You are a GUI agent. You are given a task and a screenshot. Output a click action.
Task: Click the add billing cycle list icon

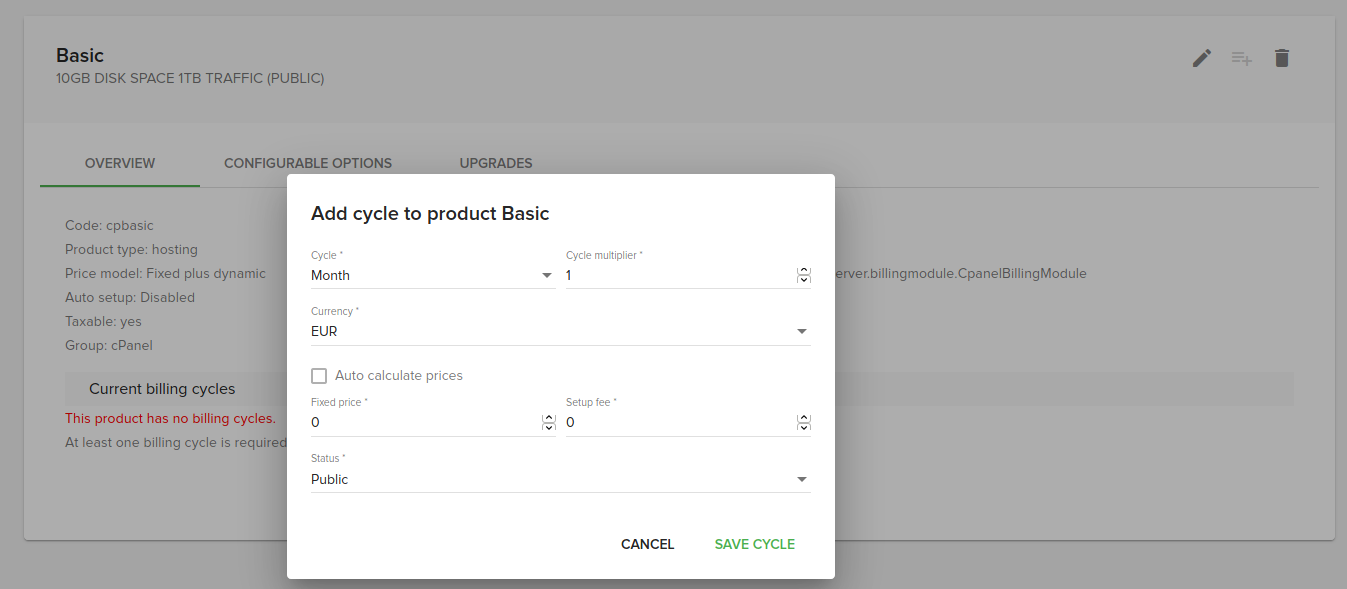pyautogui.click(x=1241, y=58)
